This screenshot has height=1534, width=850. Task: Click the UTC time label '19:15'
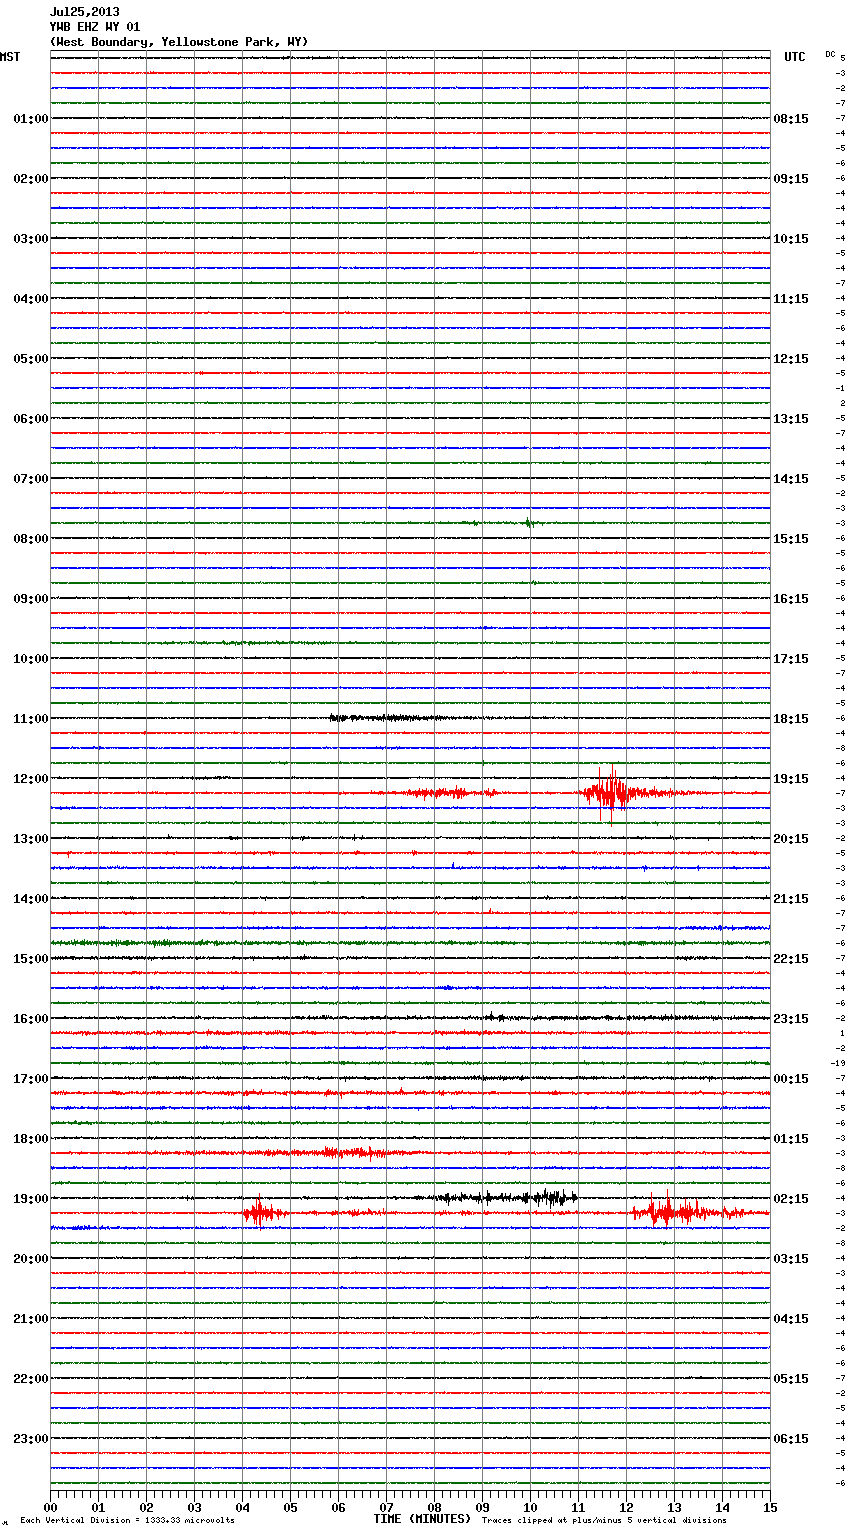point(791,779)
